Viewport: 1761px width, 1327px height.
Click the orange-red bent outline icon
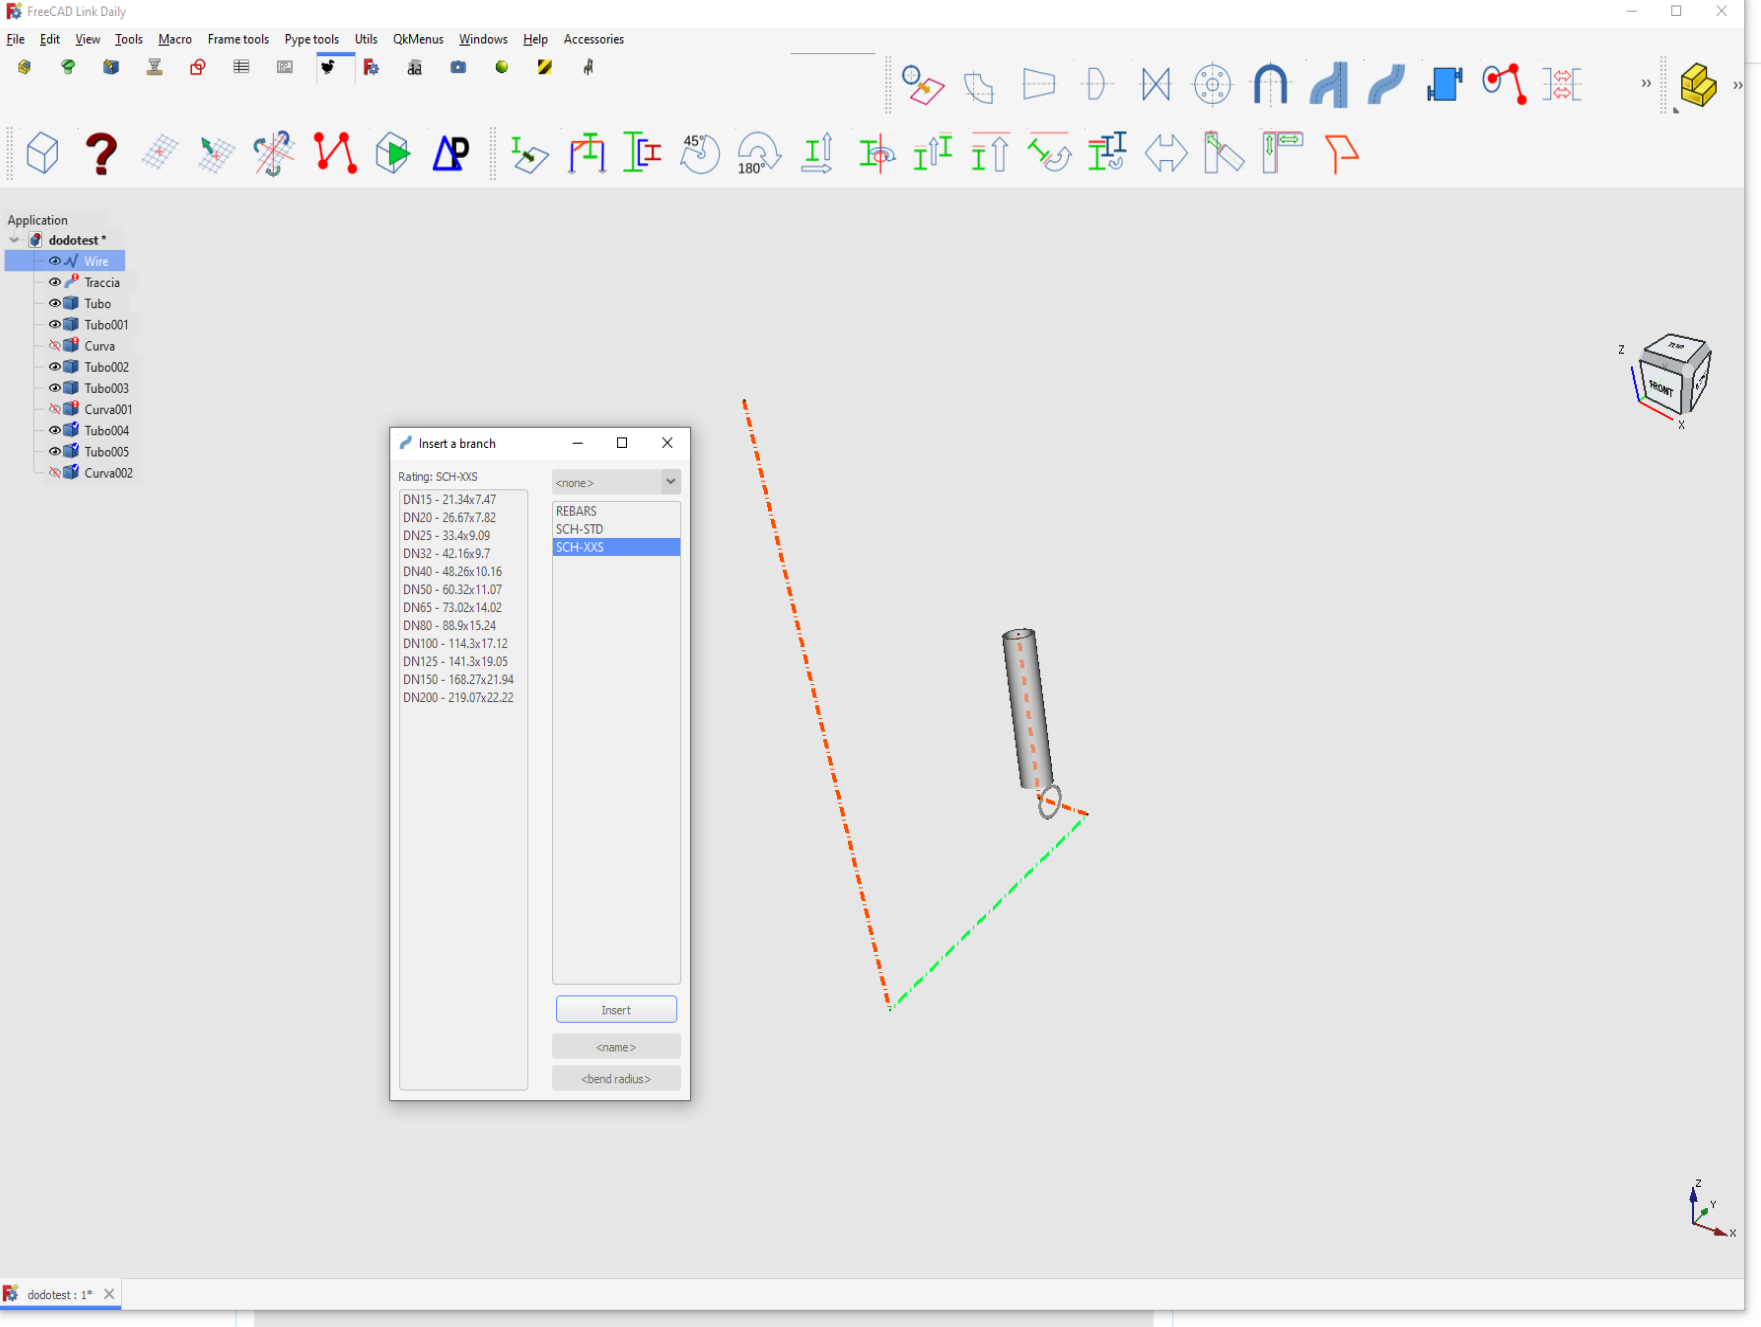1341,153
